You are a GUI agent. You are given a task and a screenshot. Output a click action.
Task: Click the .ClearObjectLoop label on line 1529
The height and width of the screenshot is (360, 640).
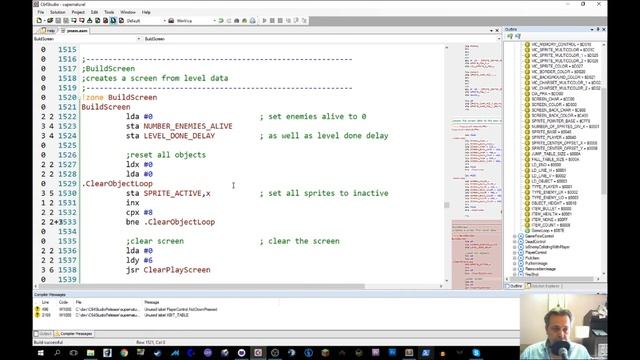click(117, 184)
